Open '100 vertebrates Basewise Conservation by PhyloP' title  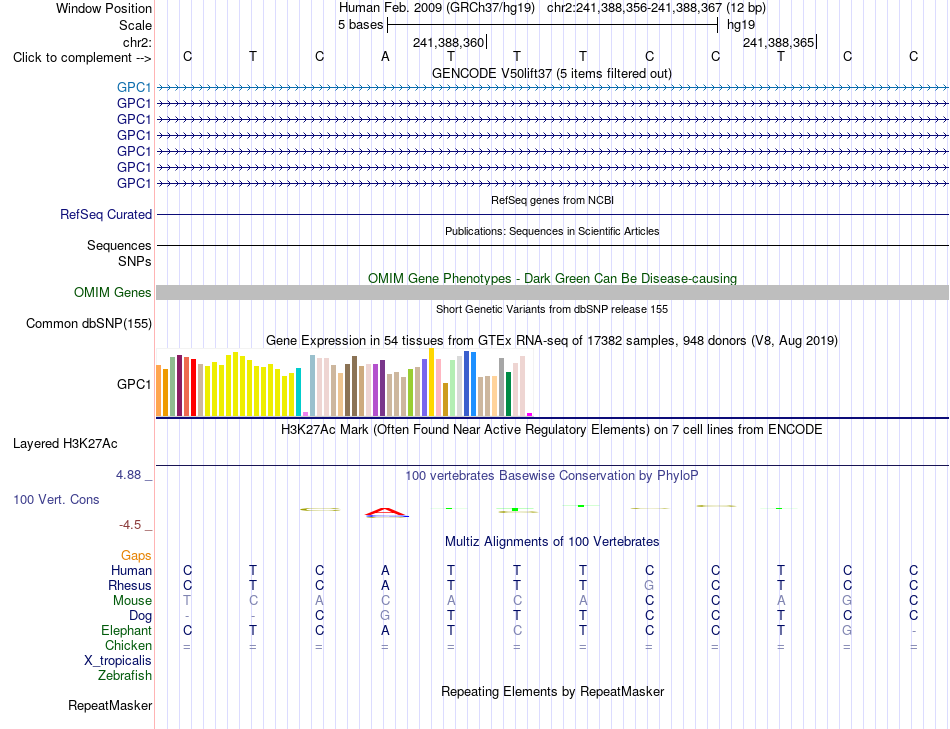point(552,476)
